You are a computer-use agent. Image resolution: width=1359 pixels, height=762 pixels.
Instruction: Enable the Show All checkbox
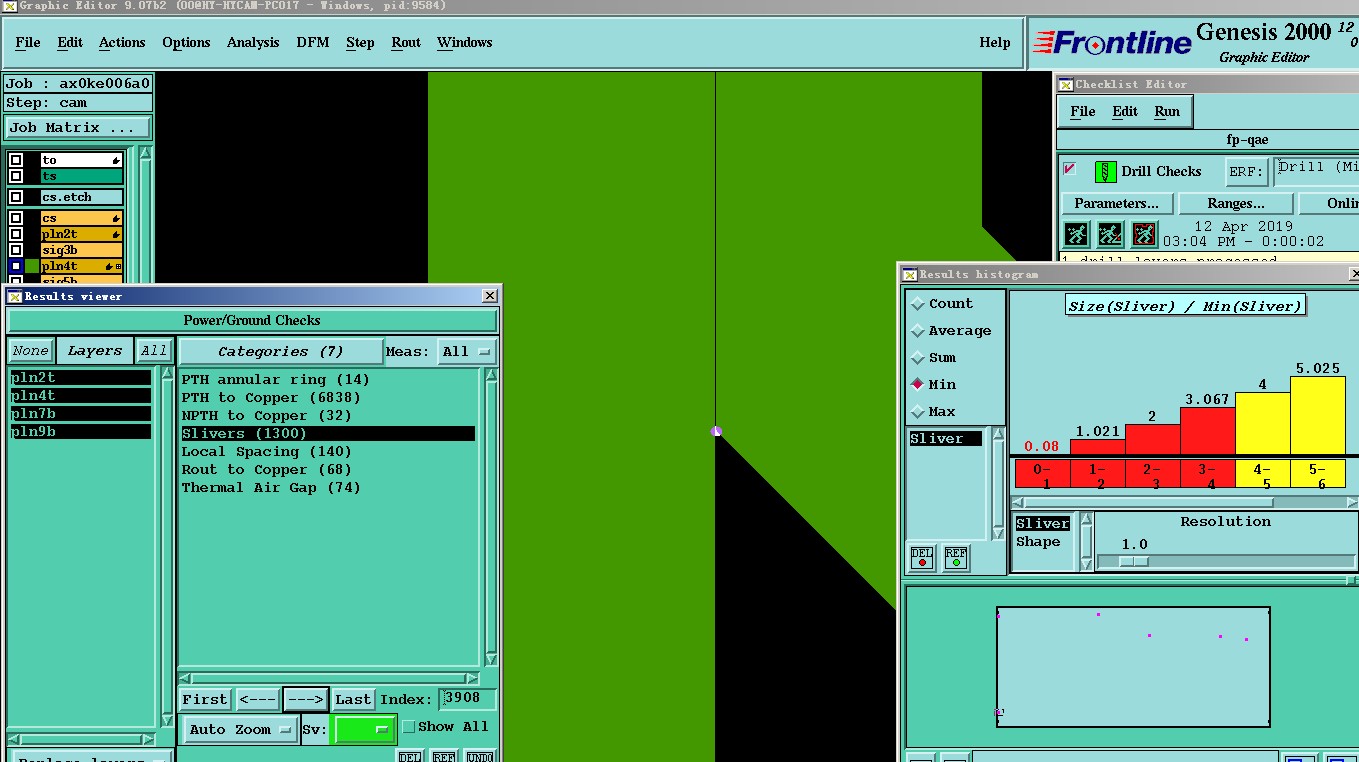point(408,727)
